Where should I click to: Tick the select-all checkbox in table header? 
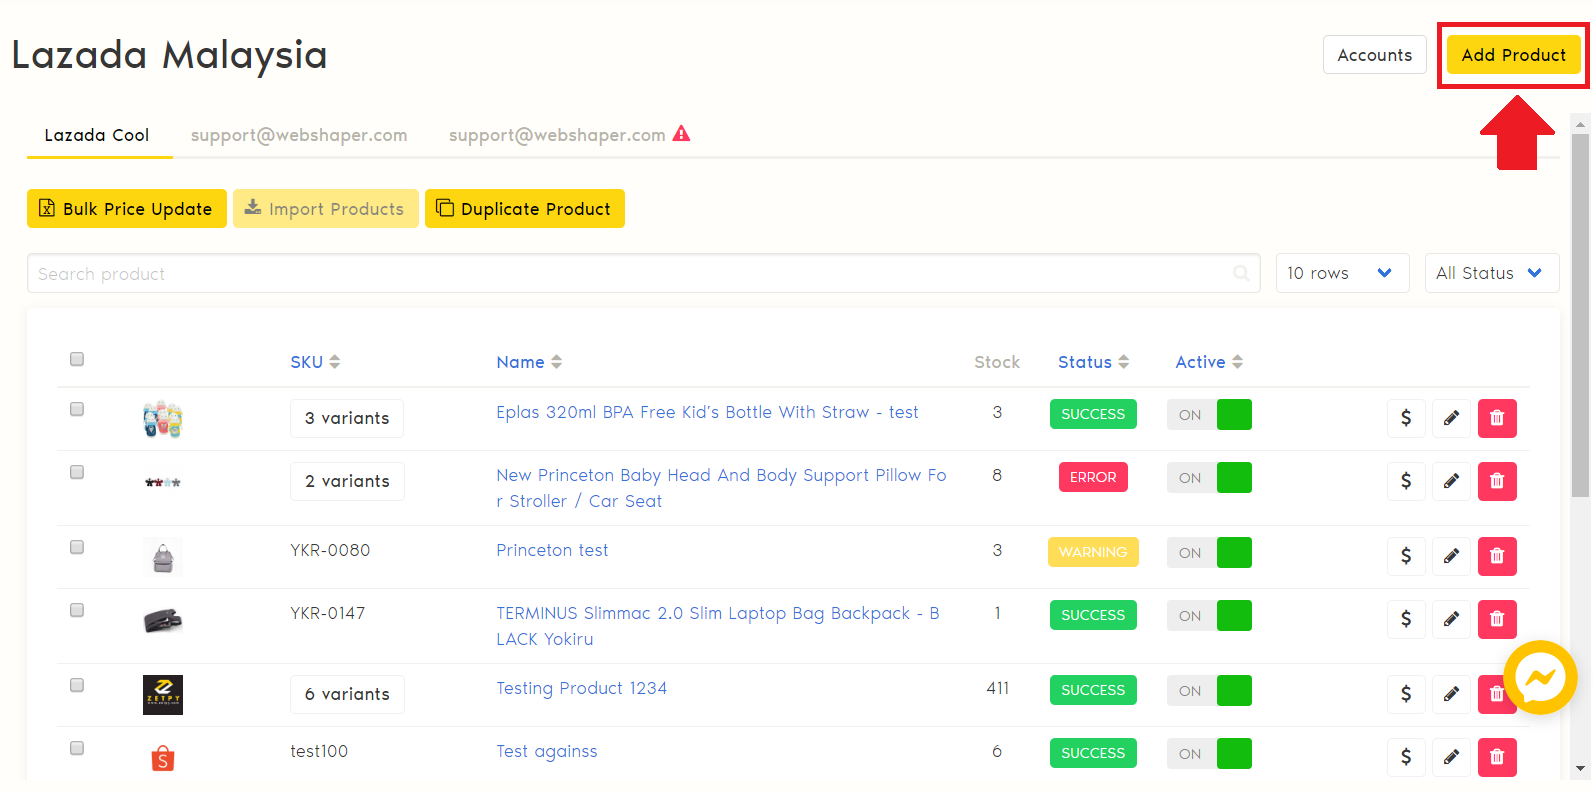(77, 359)
